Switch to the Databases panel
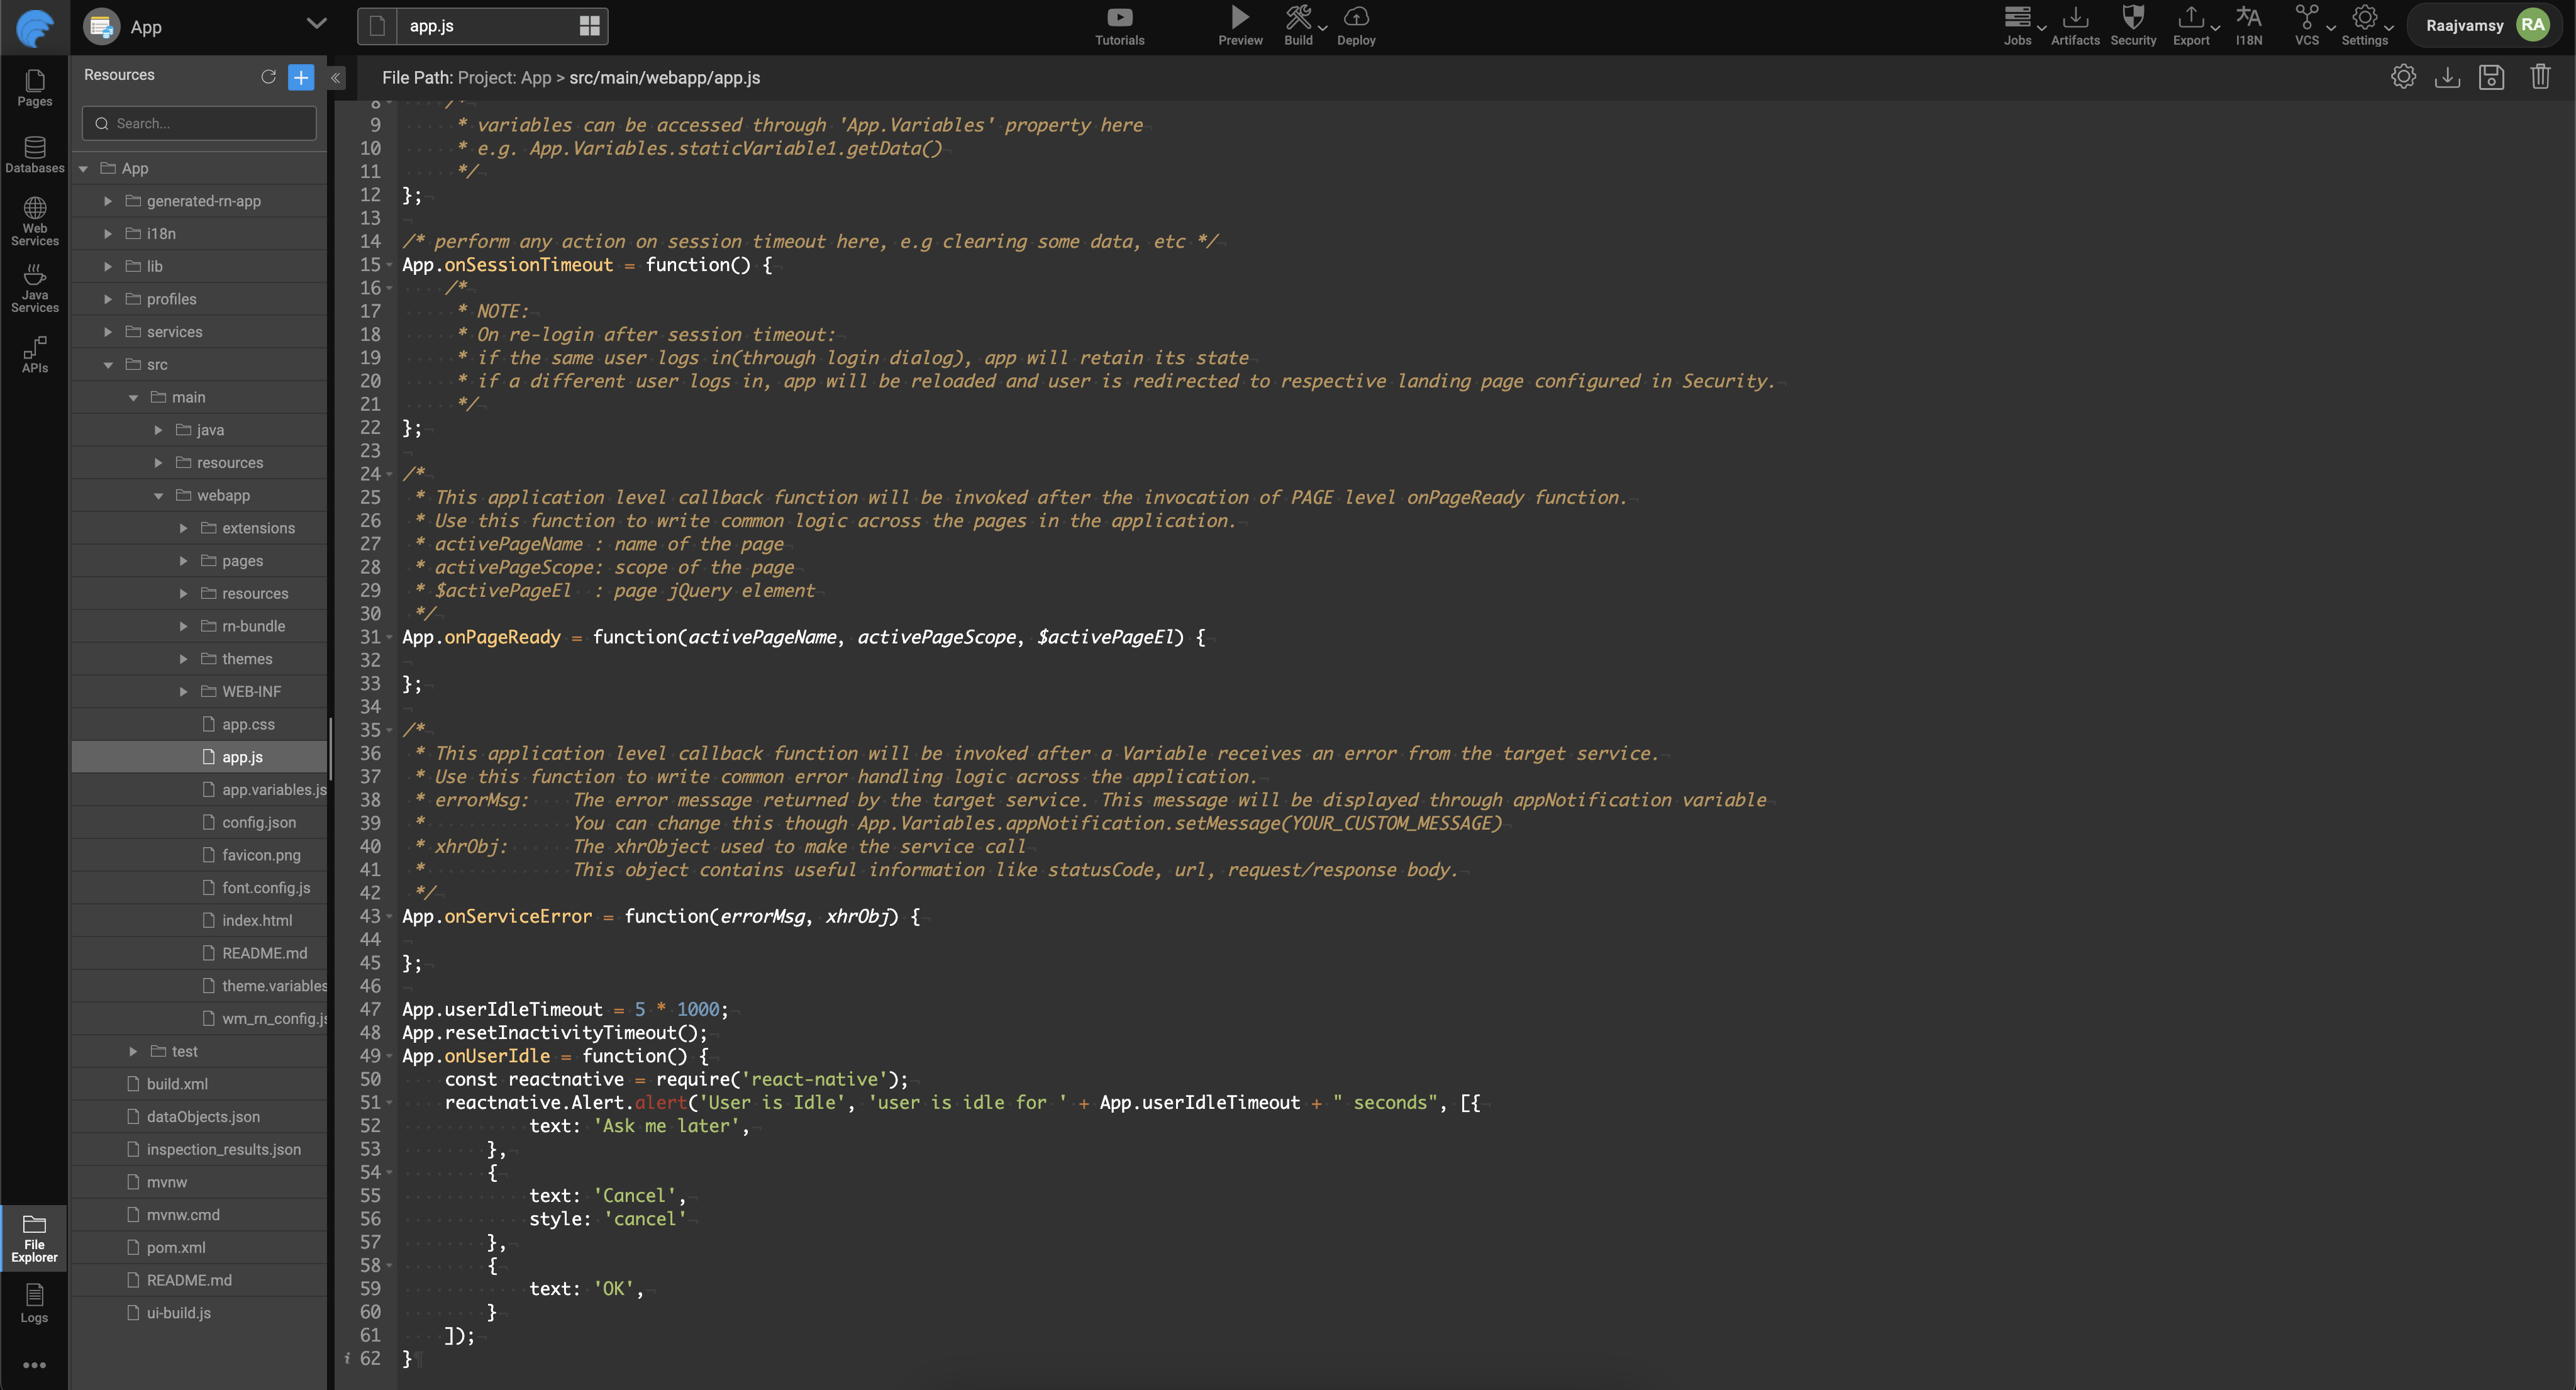Viewport: 2576px width, 1390px height. pyautogui.click(x=34, y=155)
